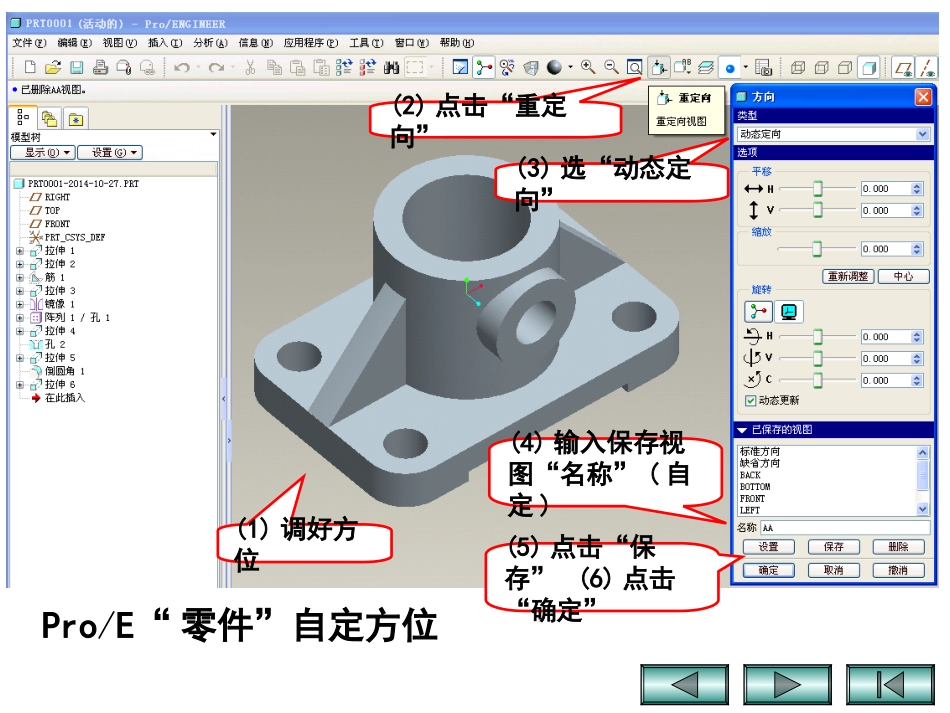Expand the 拉伸 2 tree node

point(20,264)
